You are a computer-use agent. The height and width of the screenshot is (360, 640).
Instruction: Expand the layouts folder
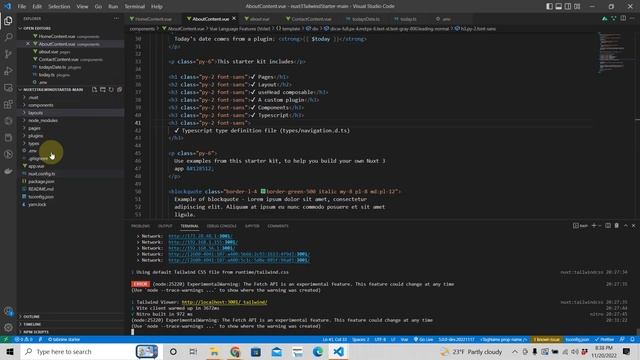(36, 113)
